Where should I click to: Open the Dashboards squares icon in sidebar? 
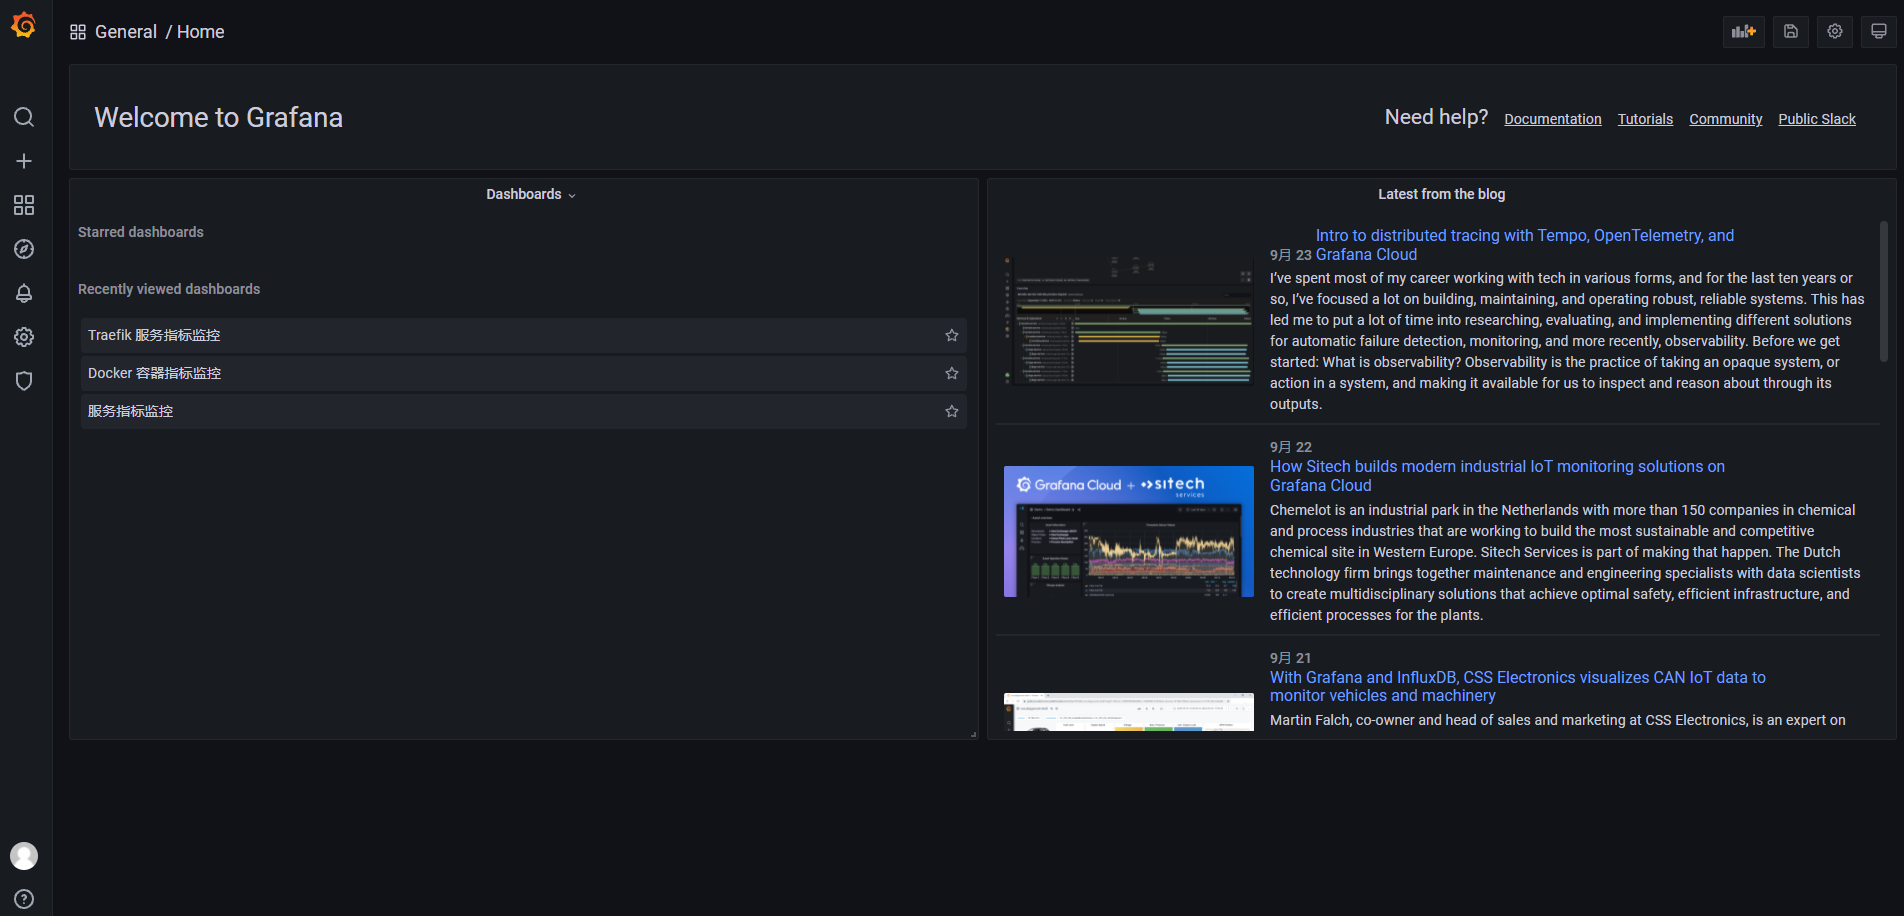click(24, 205)
